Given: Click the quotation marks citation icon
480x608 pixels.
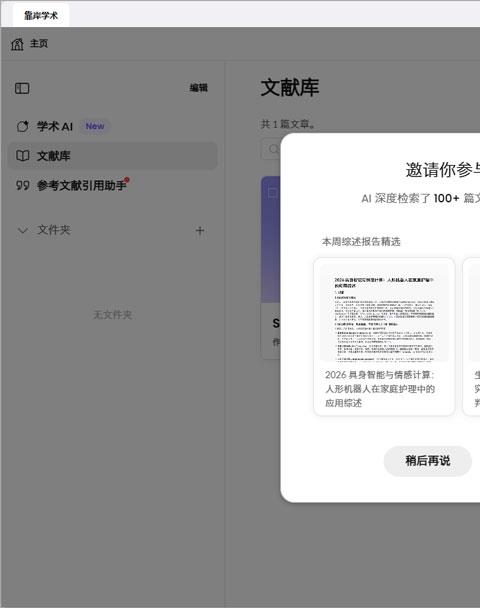Looking at the screenshot, I should tap(22, 185).
